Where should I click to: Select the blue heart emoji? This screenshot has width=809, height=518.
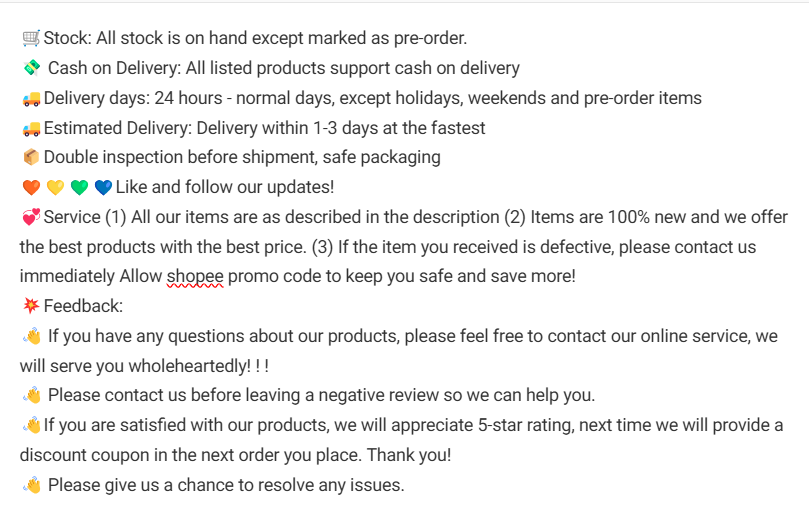[103, 187]
